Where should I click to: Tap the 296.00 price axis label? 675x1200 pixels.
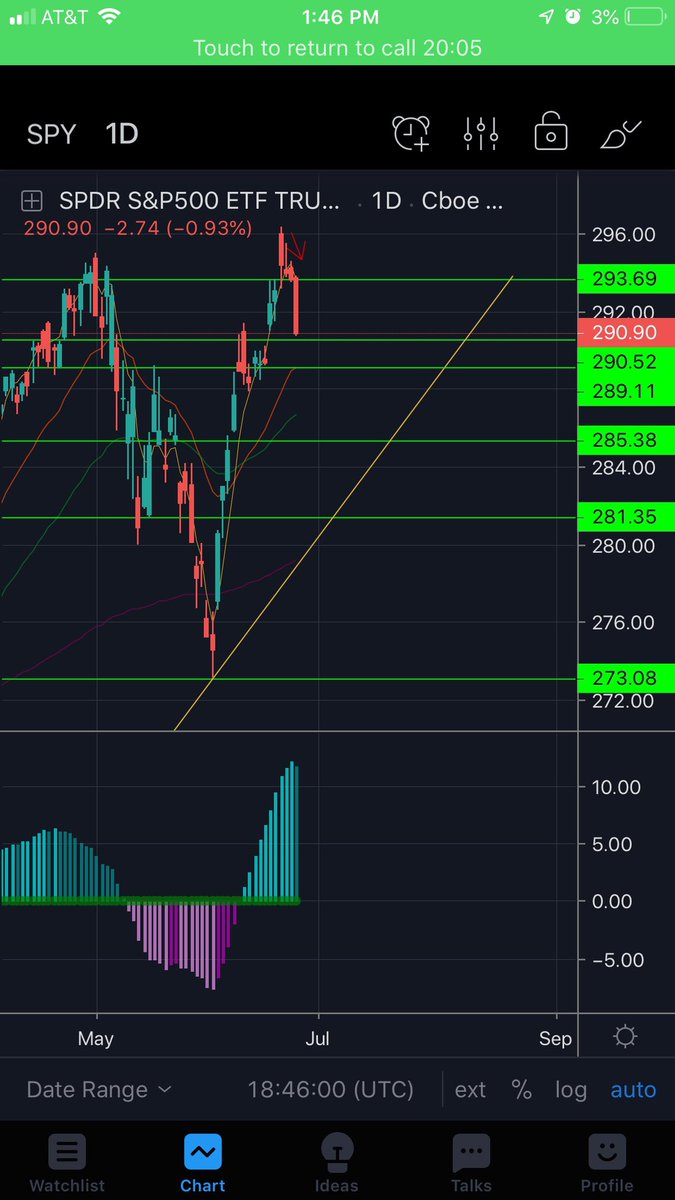pyautogui.click(x=622, y=235)
